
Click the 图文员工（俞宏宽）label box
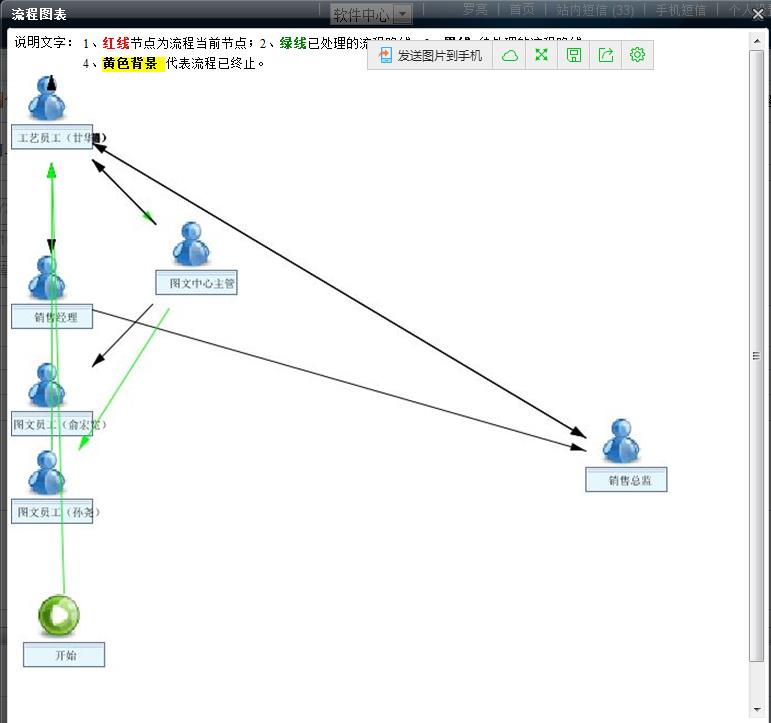click(x=52, y=424)
